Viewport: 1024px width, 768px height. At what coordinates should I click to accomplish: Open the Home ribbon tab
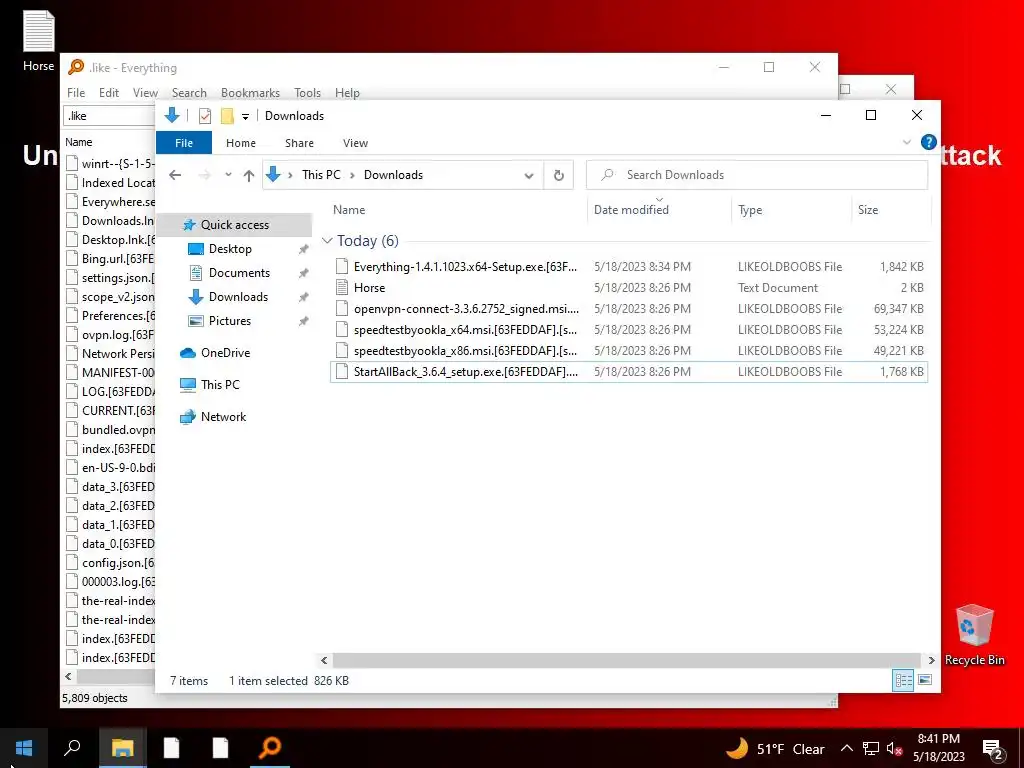point(241,143)
